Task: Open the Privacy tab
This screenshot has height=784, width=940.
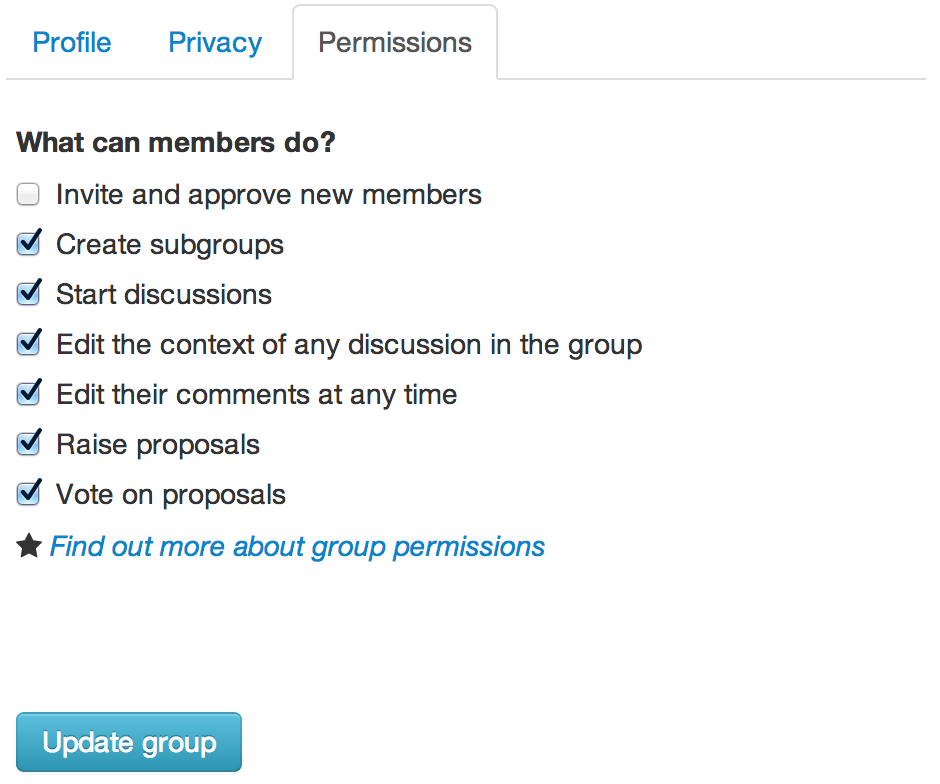Action: pyautogui.click(x=215, y=43)
